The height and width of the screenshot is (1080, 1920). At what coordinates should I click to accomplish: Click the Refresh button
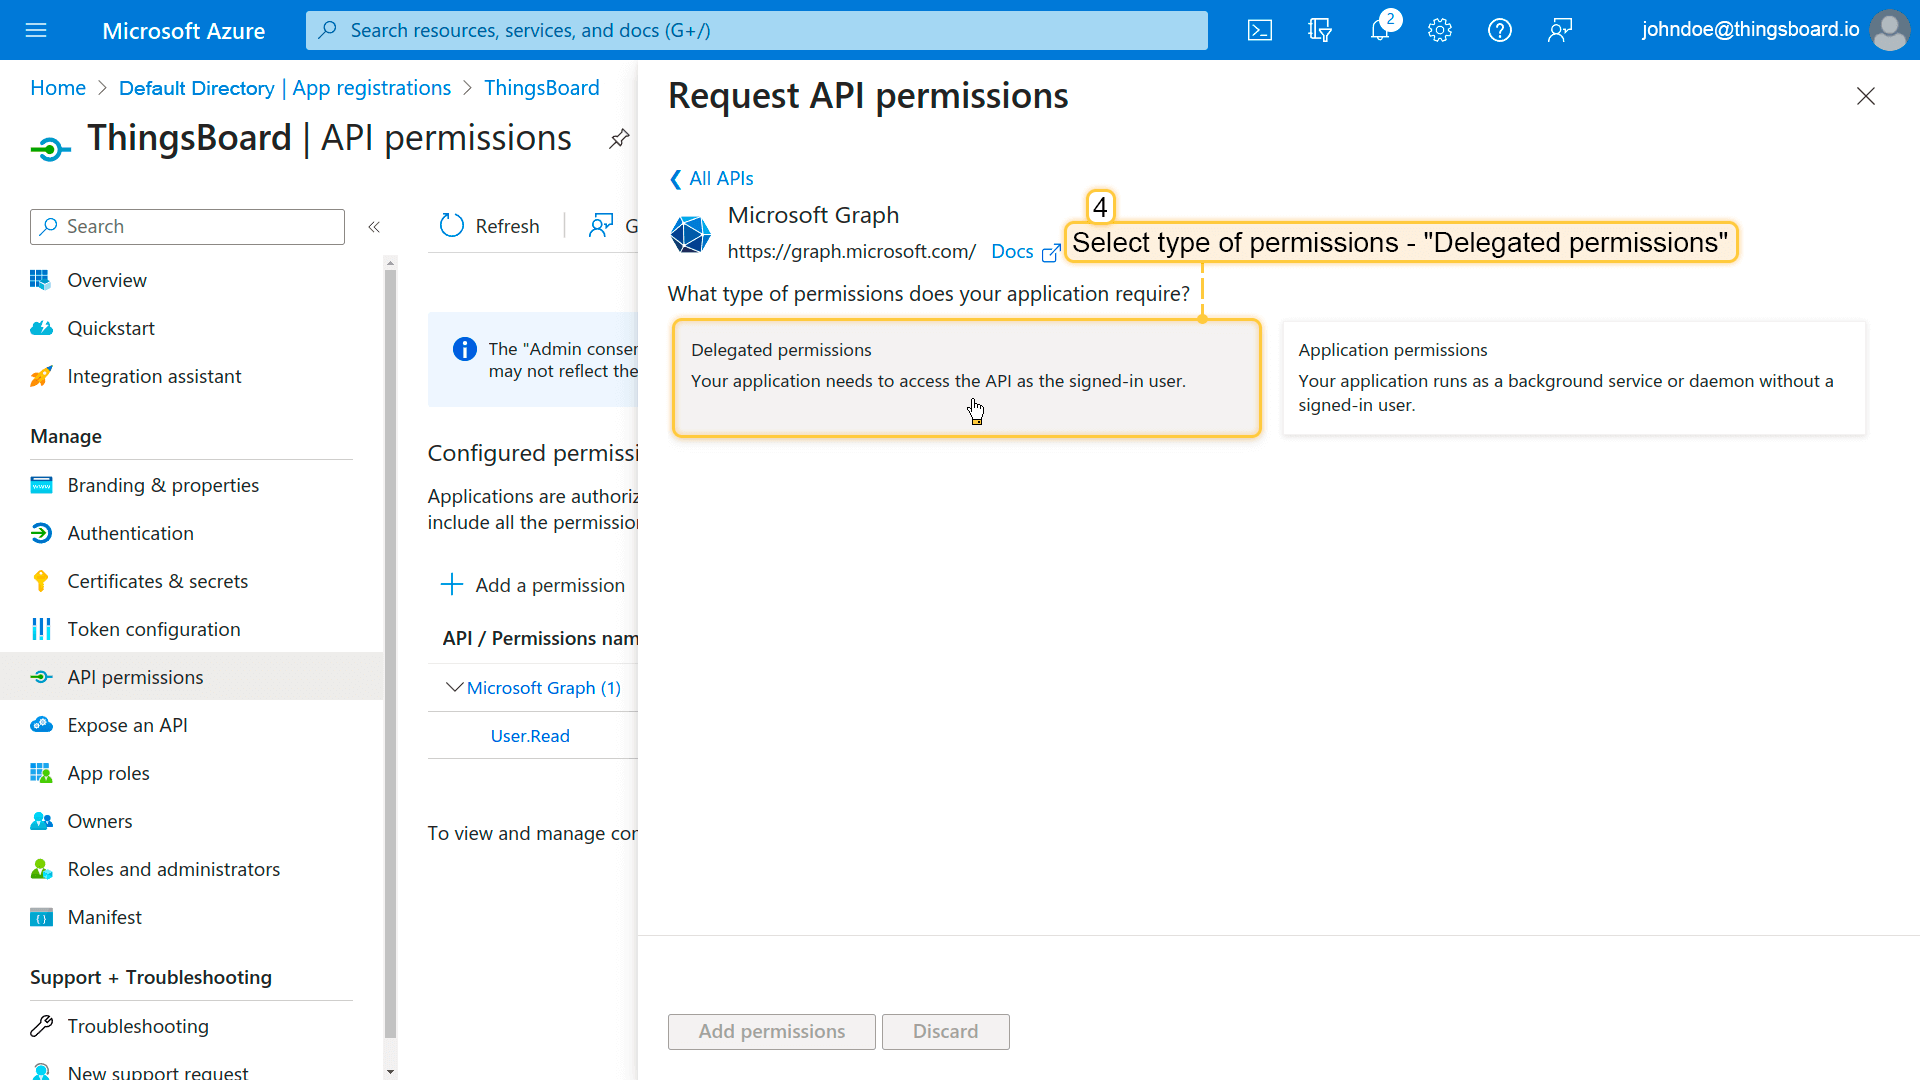(x=490, y=226)
